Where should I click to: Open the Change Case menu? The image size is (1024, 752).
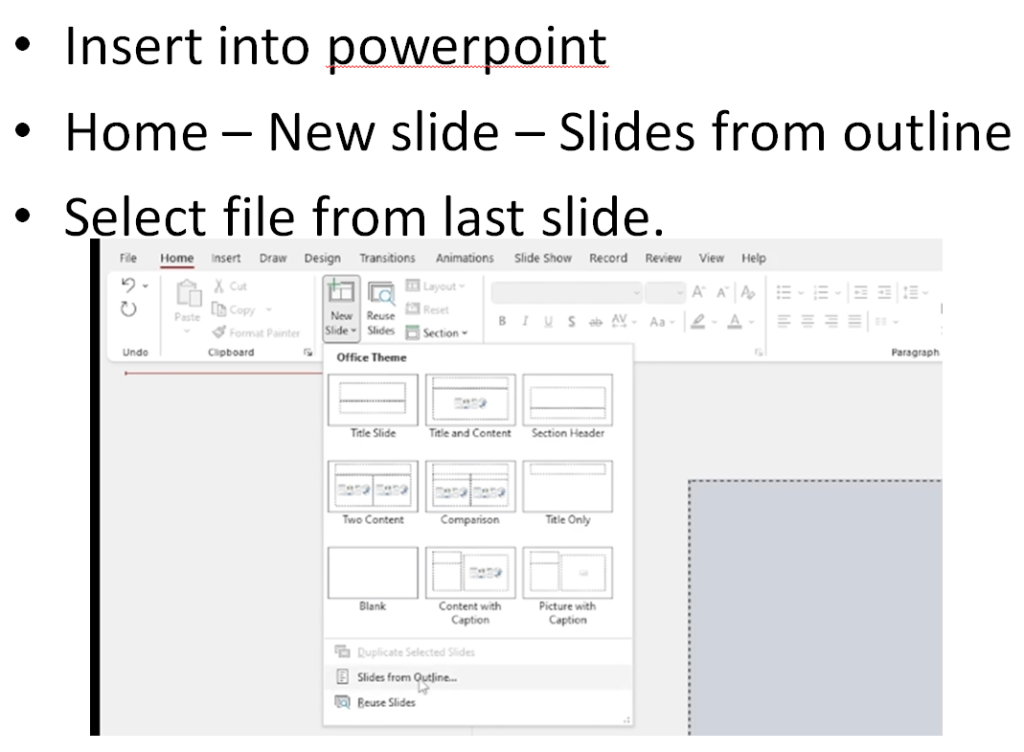661,322
